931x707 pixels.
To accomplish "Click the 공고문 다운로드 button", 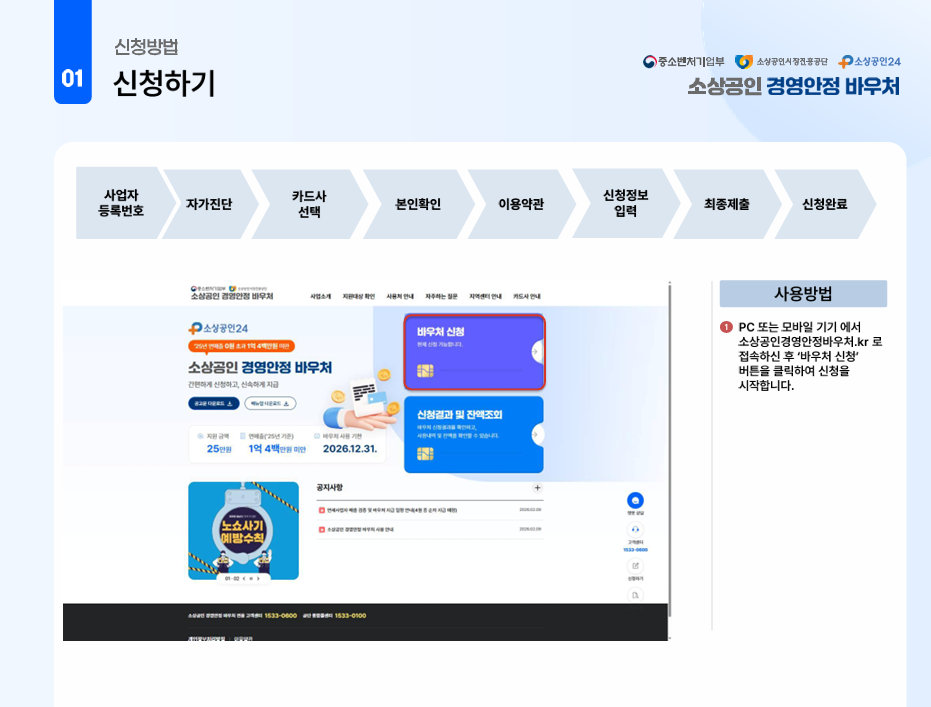I will coord(214,404).
